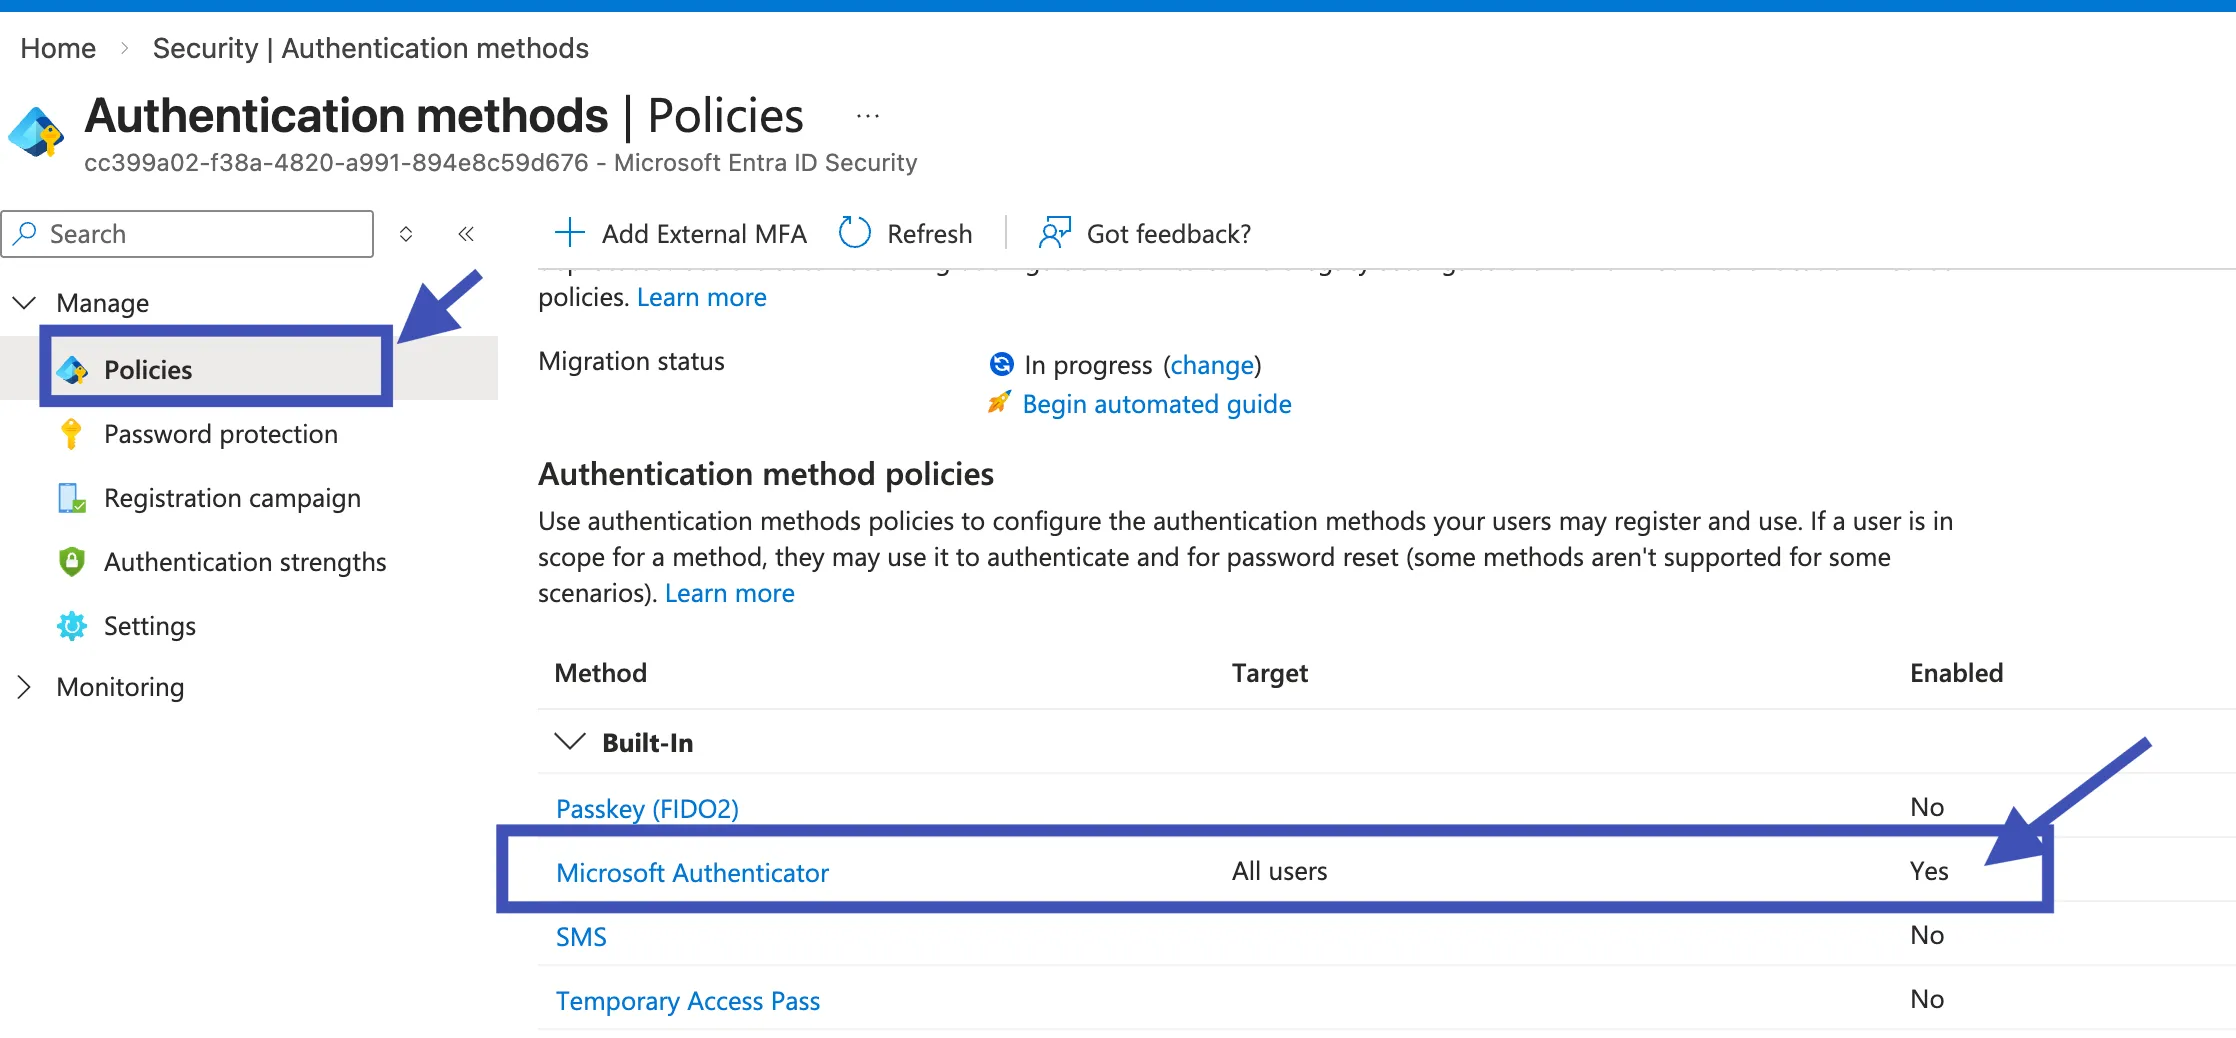Go to Home breadcrumb

coord(58,48)
